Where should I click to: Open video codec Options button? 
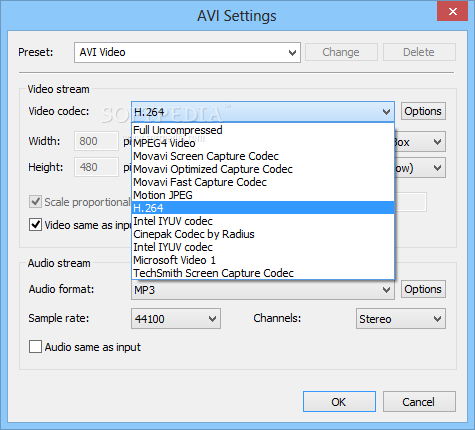[x=423, y=111]
